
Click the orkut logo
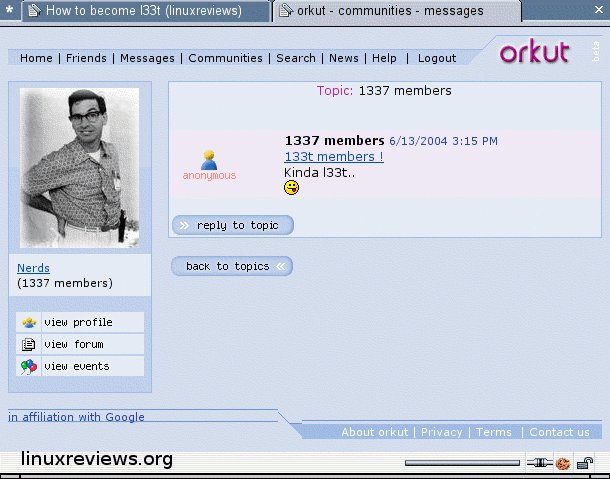535,51
